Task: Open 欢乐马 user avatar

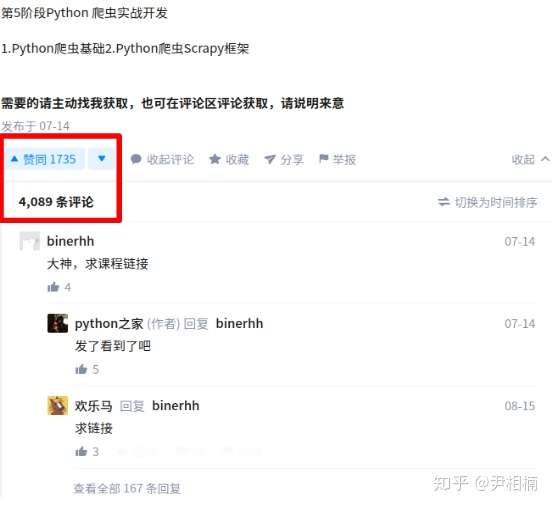Action: pyautogui.click(x=58, y=405)
